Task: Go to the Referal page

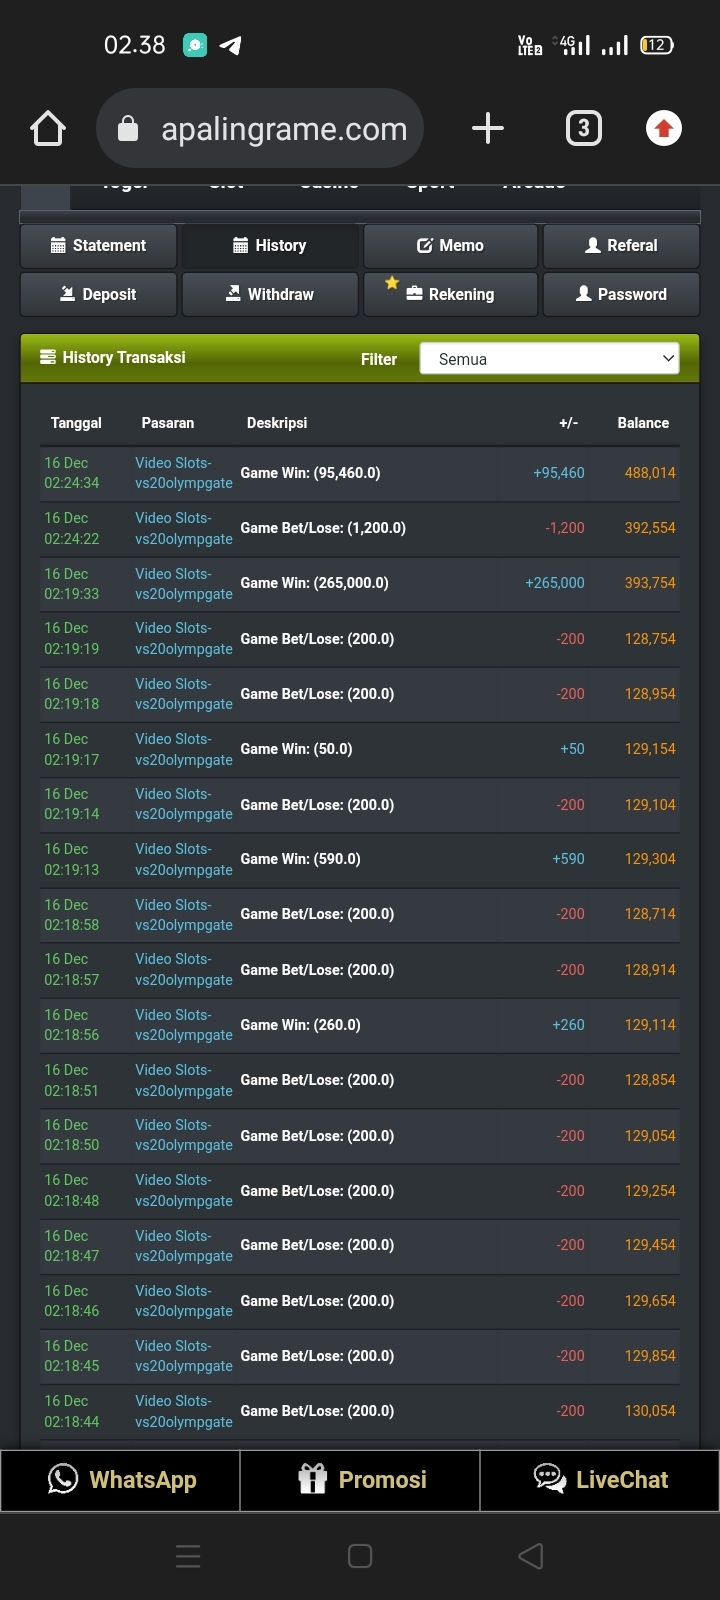Action: pyautogui.click(x=621, y=246)
